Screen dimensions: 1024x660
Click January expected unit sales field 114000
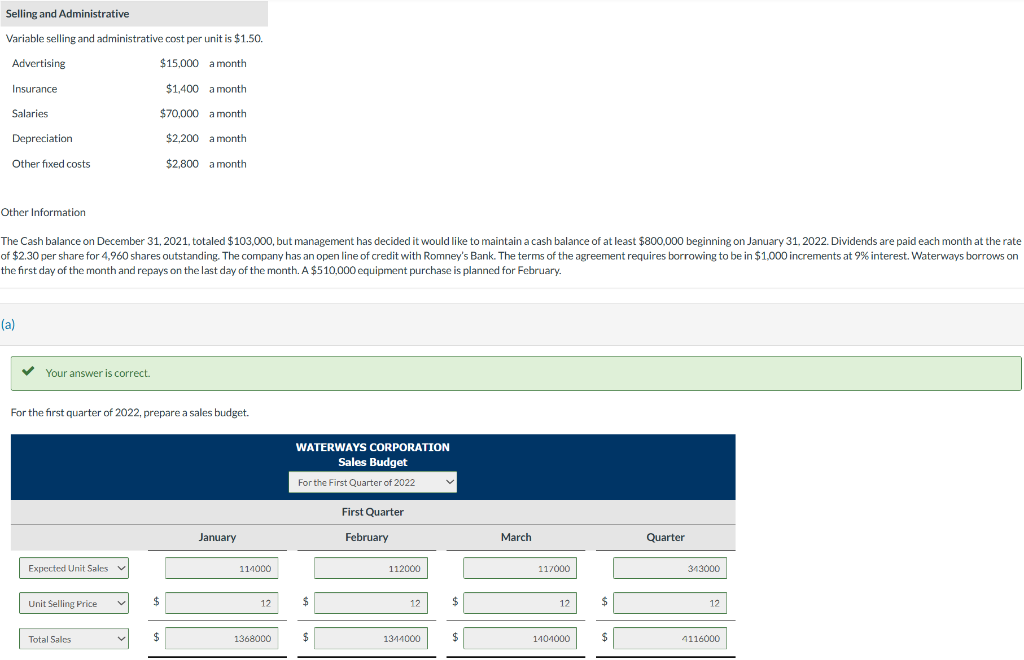coord(222,568)
